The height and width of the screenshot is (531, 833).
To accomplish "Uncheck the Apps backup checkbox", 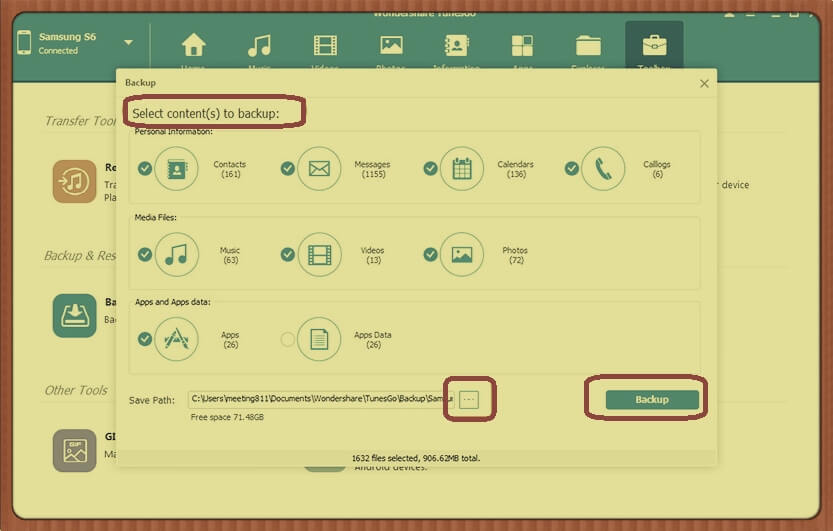I will 144,339.
